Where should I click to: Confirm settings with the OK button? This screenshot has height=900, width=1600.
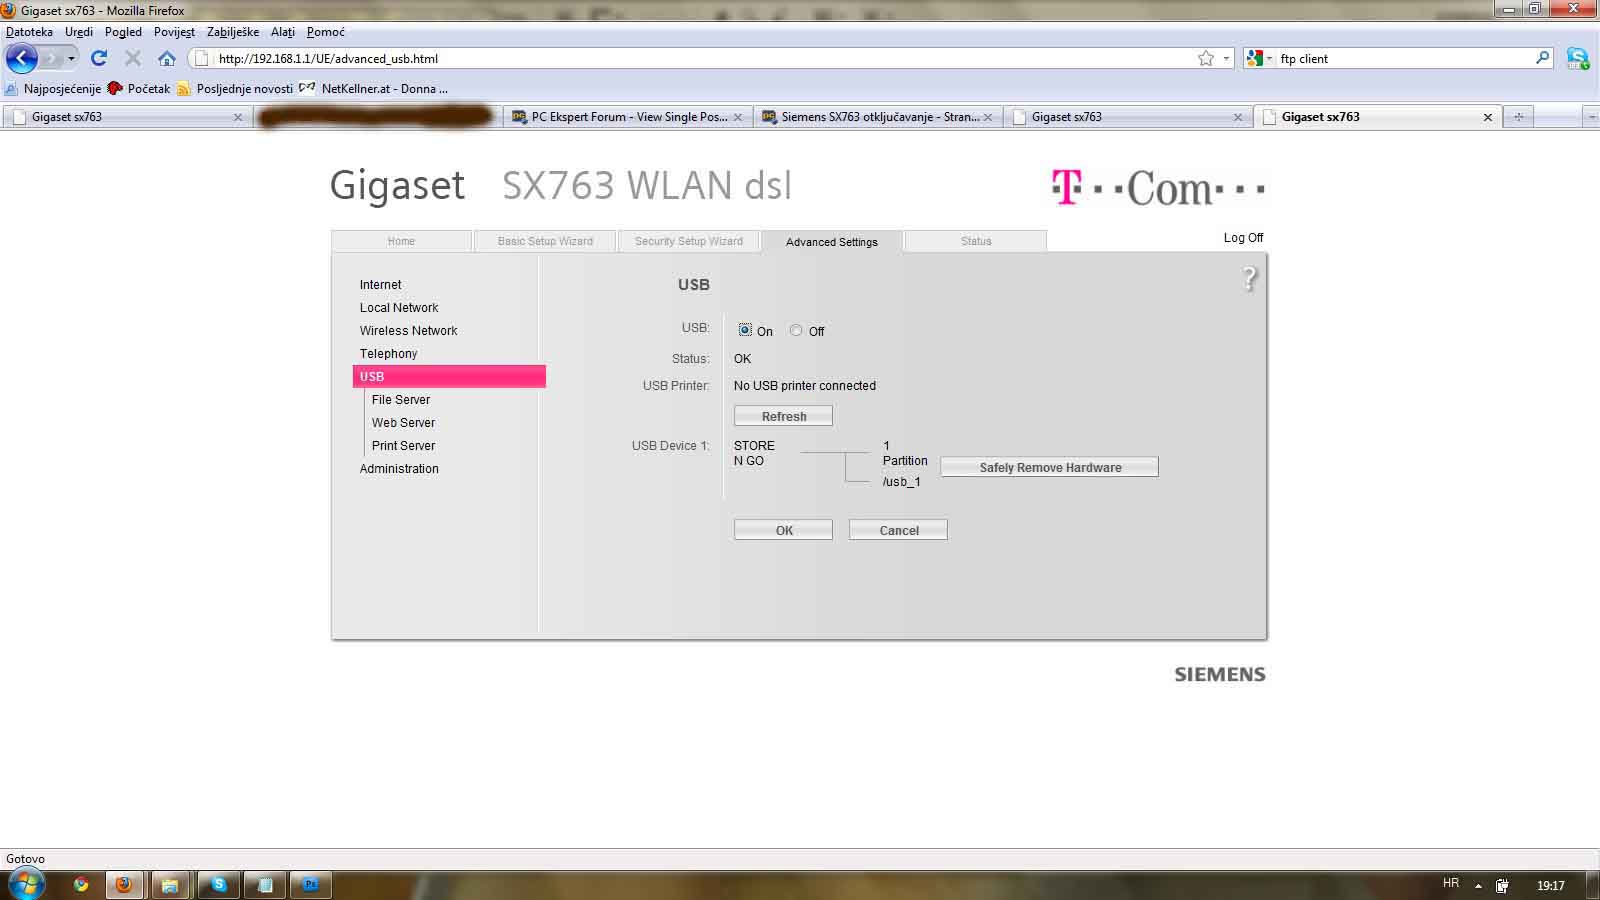783,530
